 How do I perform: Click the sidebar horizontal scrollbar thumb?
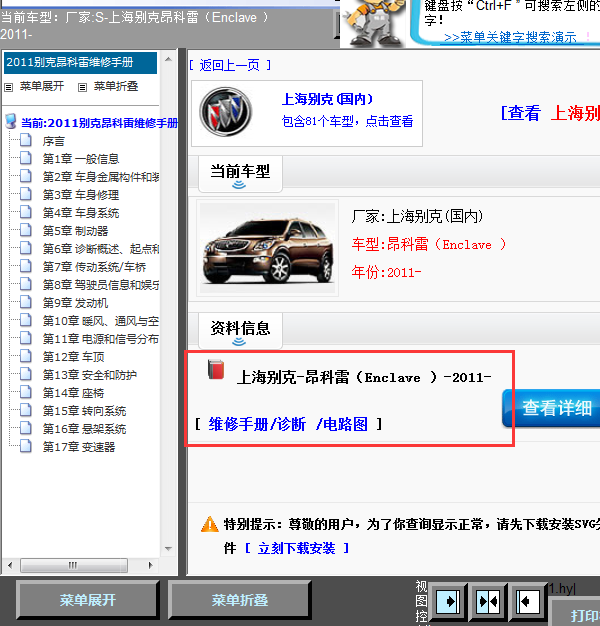click(x=74, y=565)
